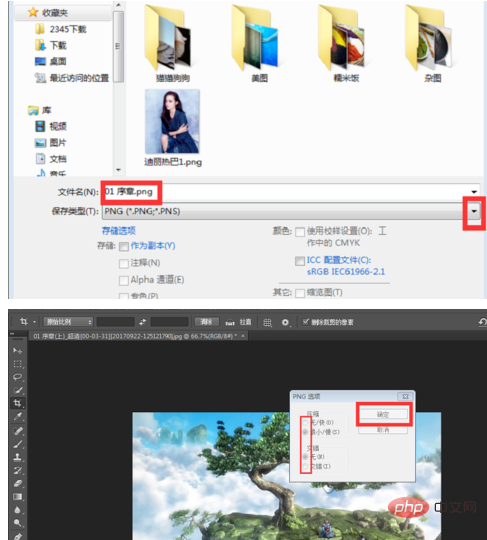Open the 美图 folder
The height and width of the screenshot is (540, 487).
point(259,44)
